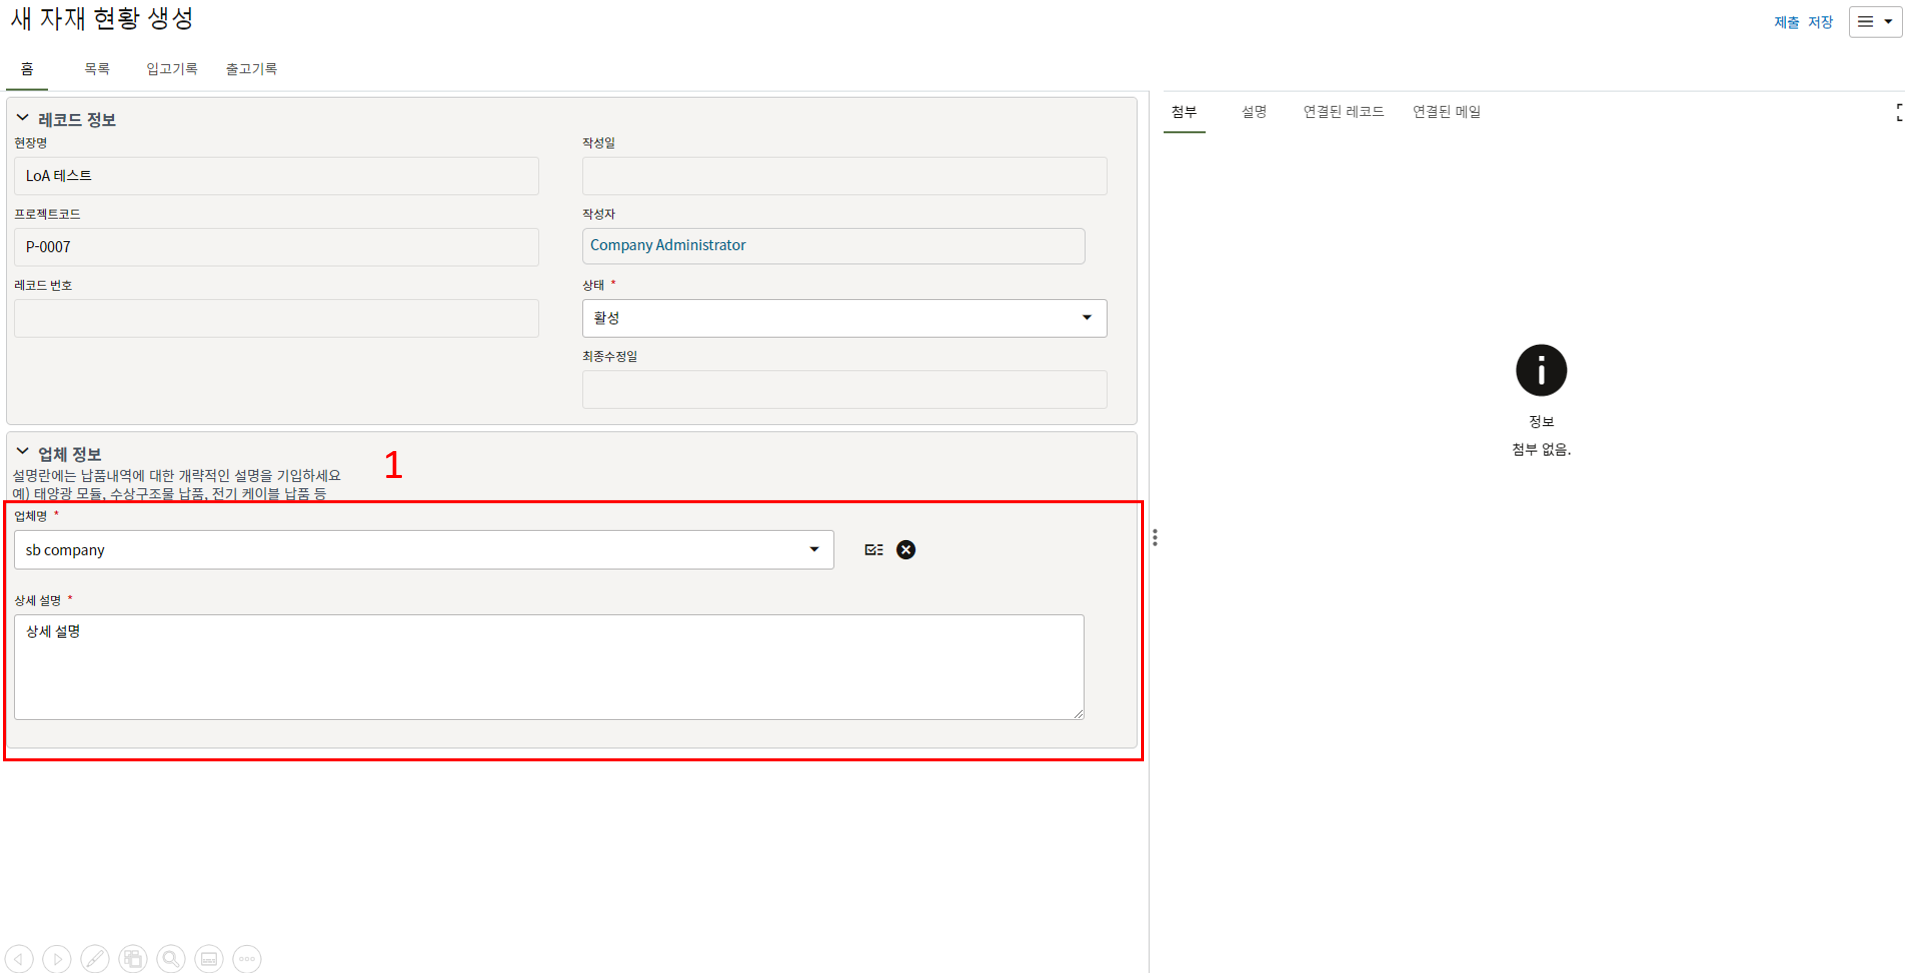Image resolution: width=1905 pixels, height=973 pixels.
Task: Switch to the 입고기록 tab
Action: pos(172,69)
